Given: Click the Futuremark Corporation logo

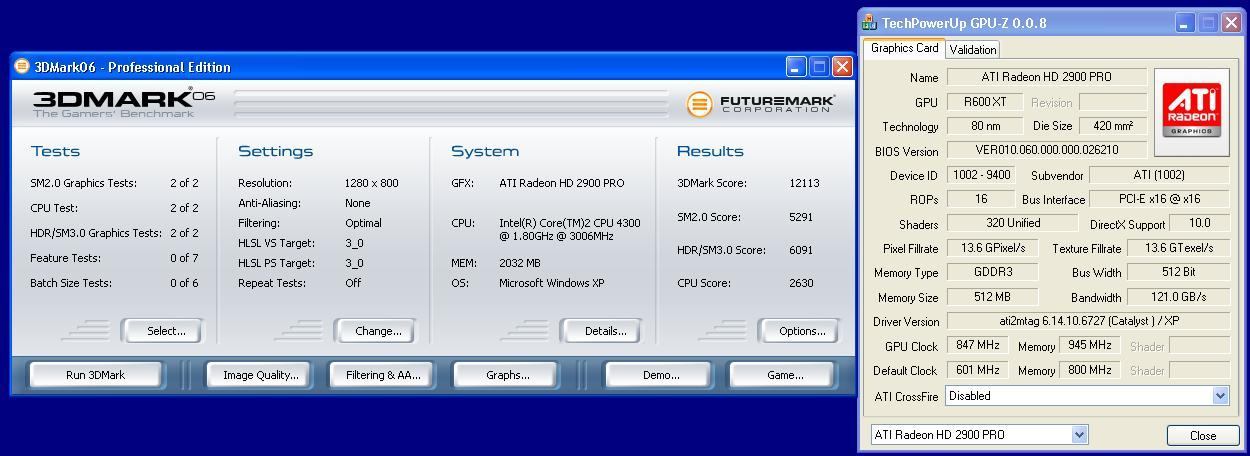Looking at the screenshot, I should coord(761,103).
